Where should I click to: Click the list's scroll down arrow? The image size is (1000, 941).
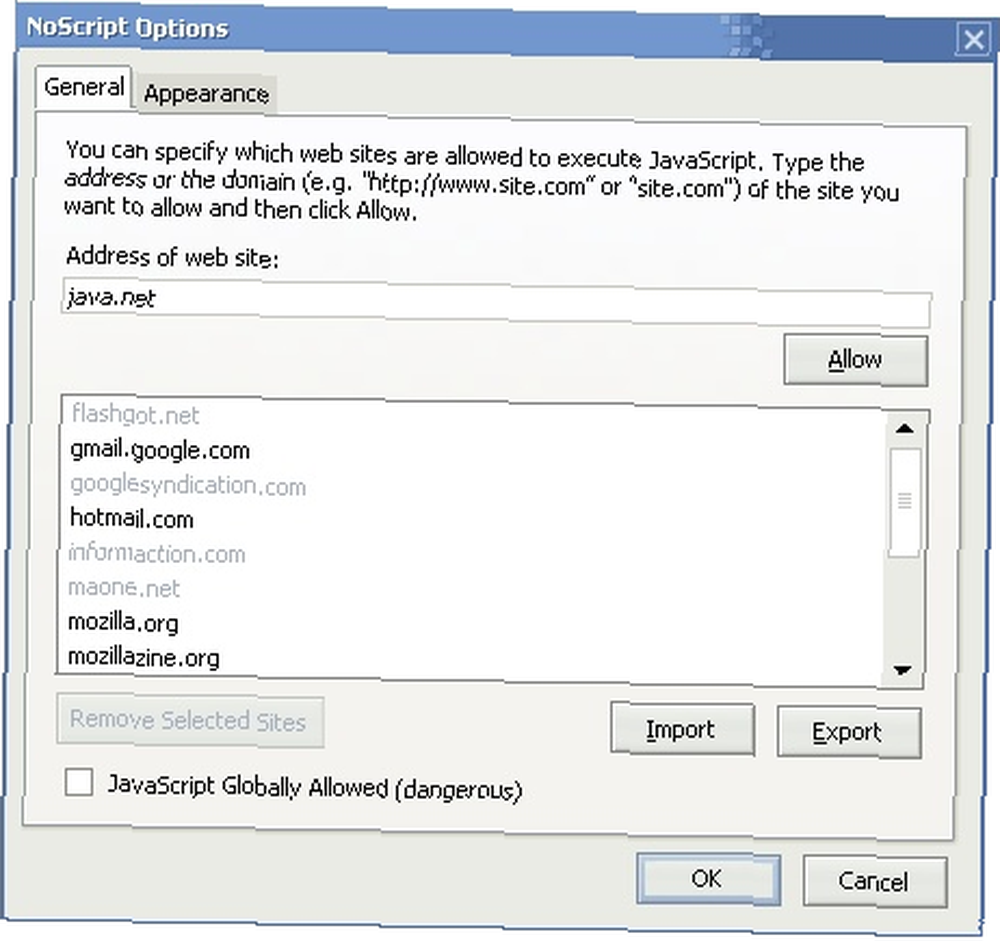coord(902,670)
